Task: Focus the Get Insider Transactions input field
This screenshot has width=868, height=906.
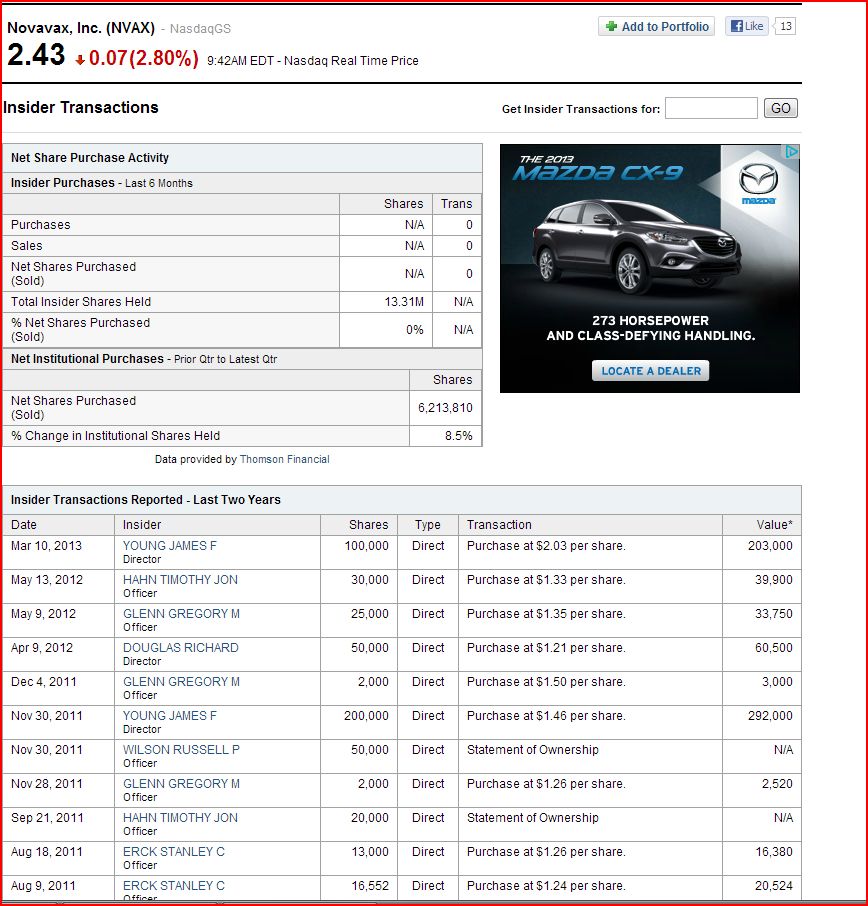Action: tap(711, 108)
